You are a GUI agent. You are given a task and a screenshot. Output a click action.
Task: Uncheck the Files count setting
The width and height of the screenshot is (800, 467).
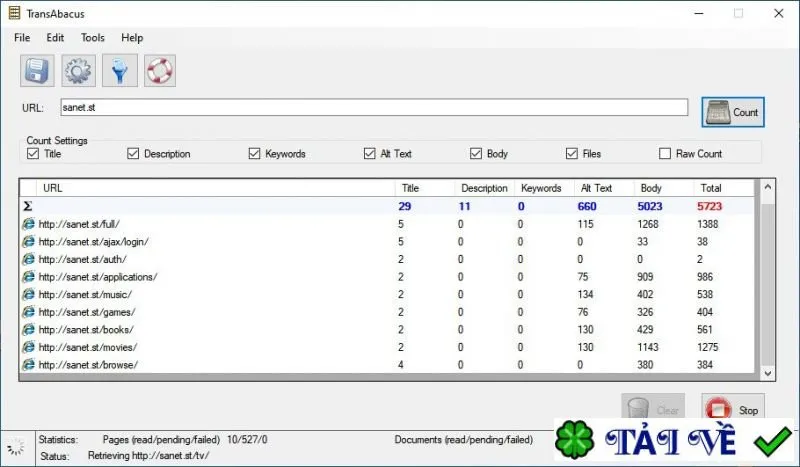572,153
